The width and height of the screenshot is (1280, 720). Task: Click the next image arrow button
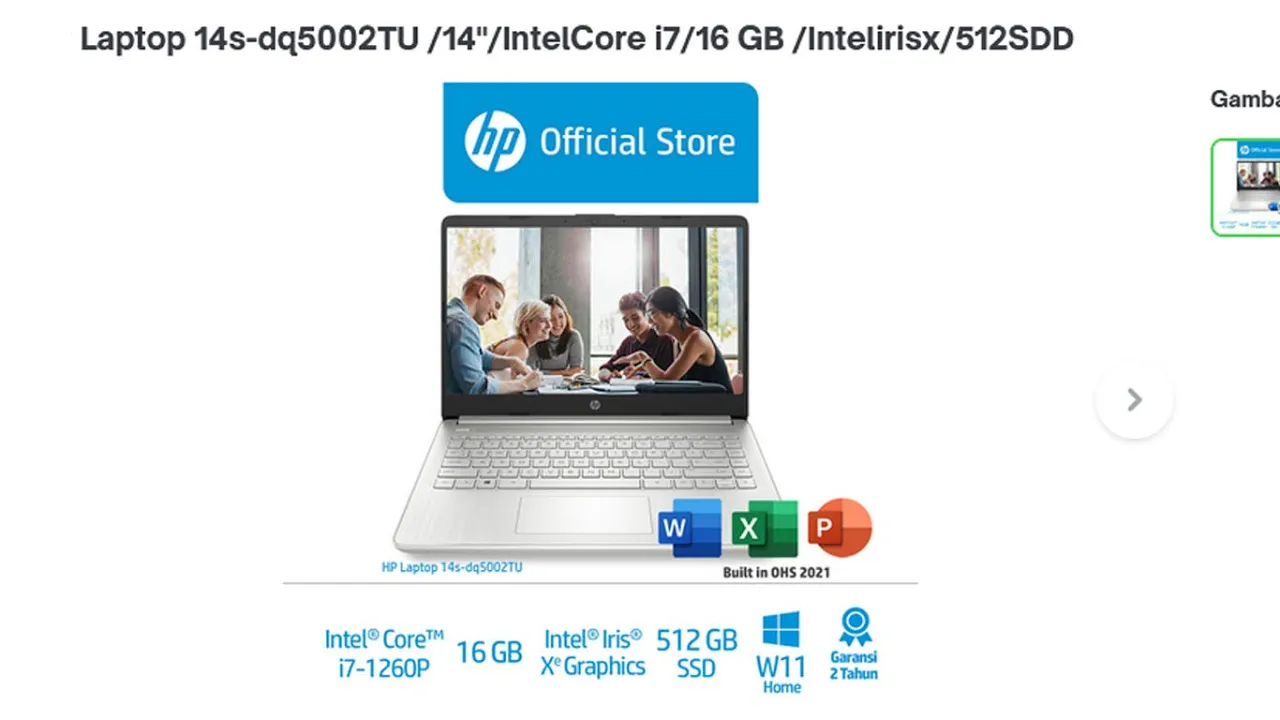coord(1134,400)
